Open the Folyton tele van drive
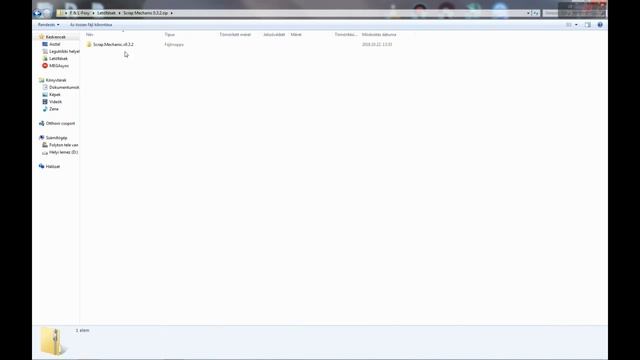640x360 pixels. click(63, 145)
